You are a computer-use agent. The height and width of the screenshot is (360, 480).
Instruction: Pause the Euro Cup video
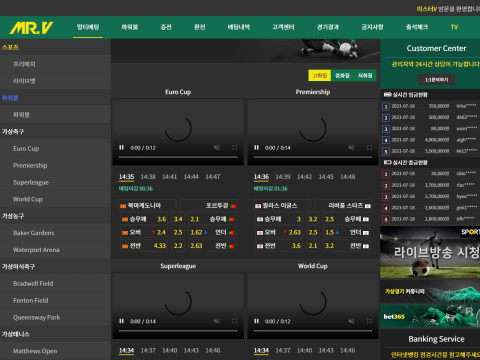121,147
